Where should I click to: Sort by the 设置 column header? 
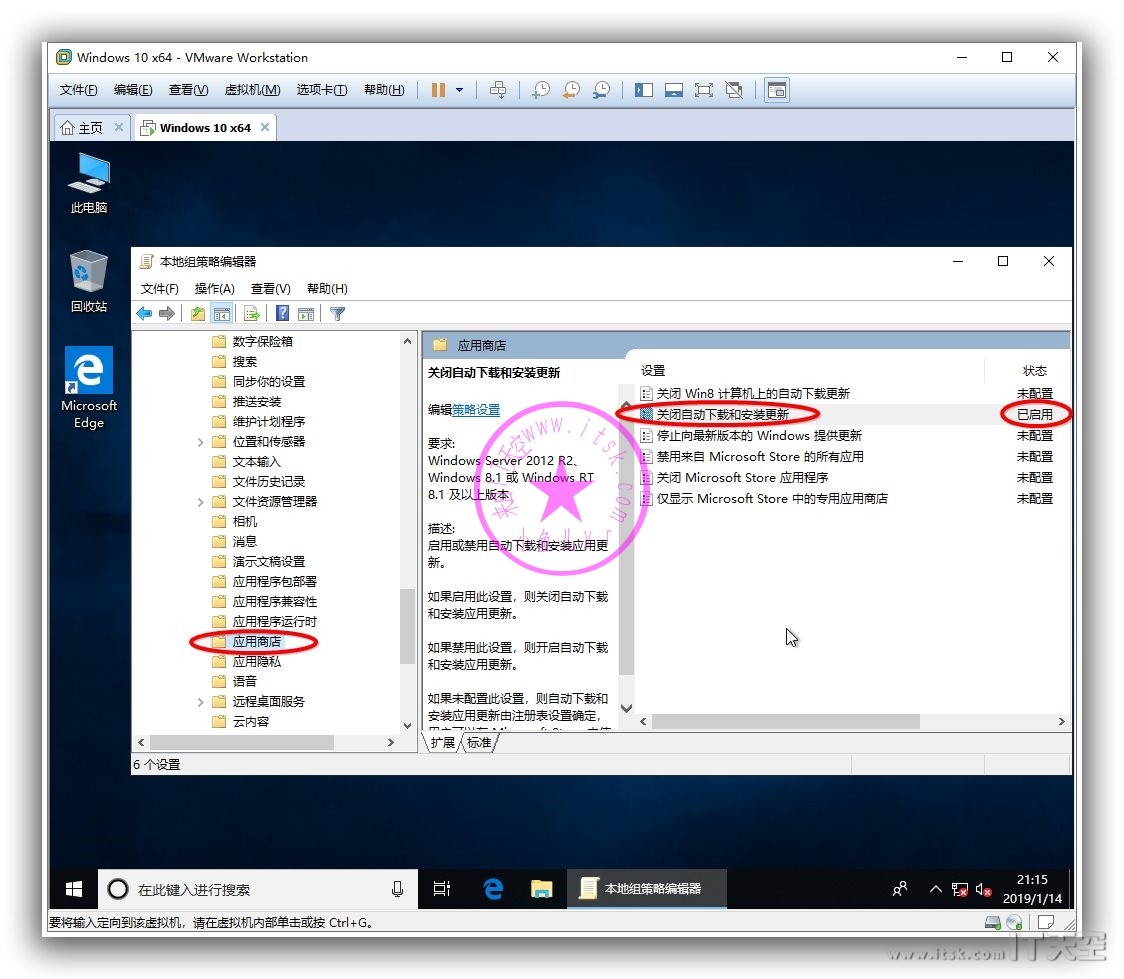tap(652, 371)
